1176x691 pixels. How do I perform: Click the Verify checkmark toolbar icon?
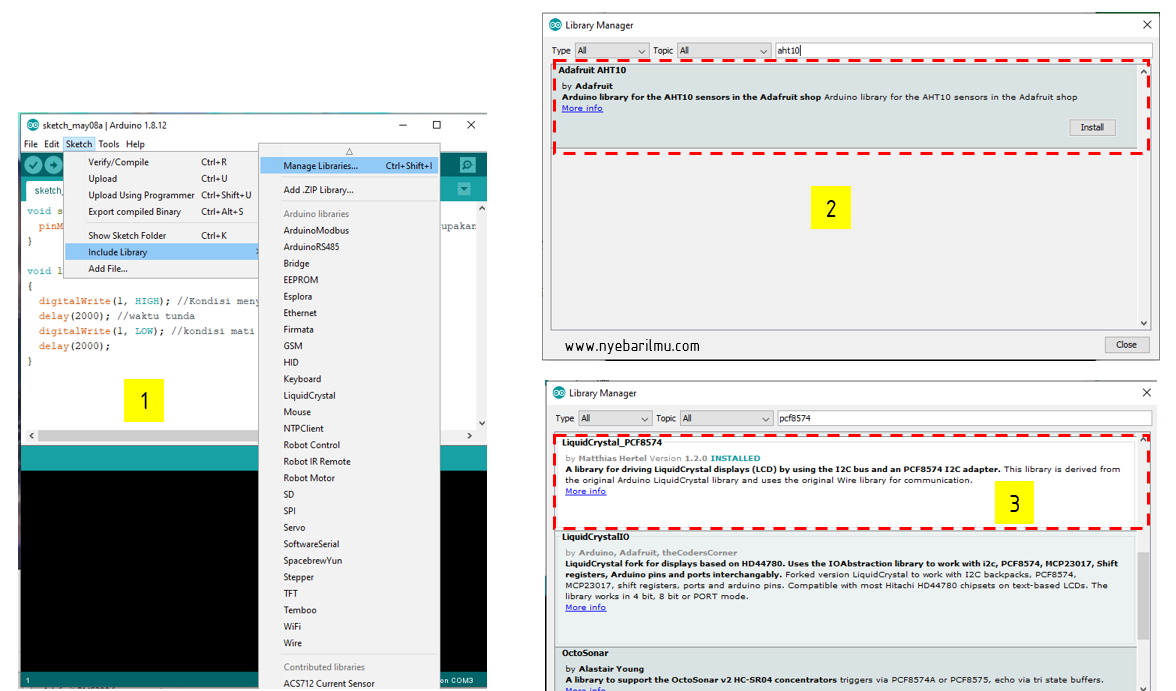[33, 165]
